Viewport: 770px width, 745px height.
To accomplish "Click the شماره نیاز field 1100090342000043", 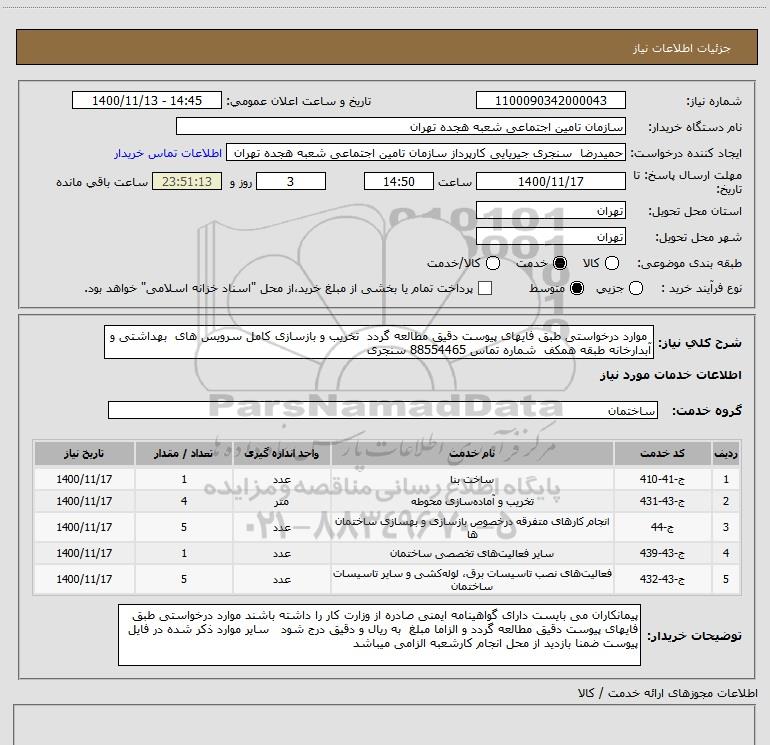I will [550, 100].
